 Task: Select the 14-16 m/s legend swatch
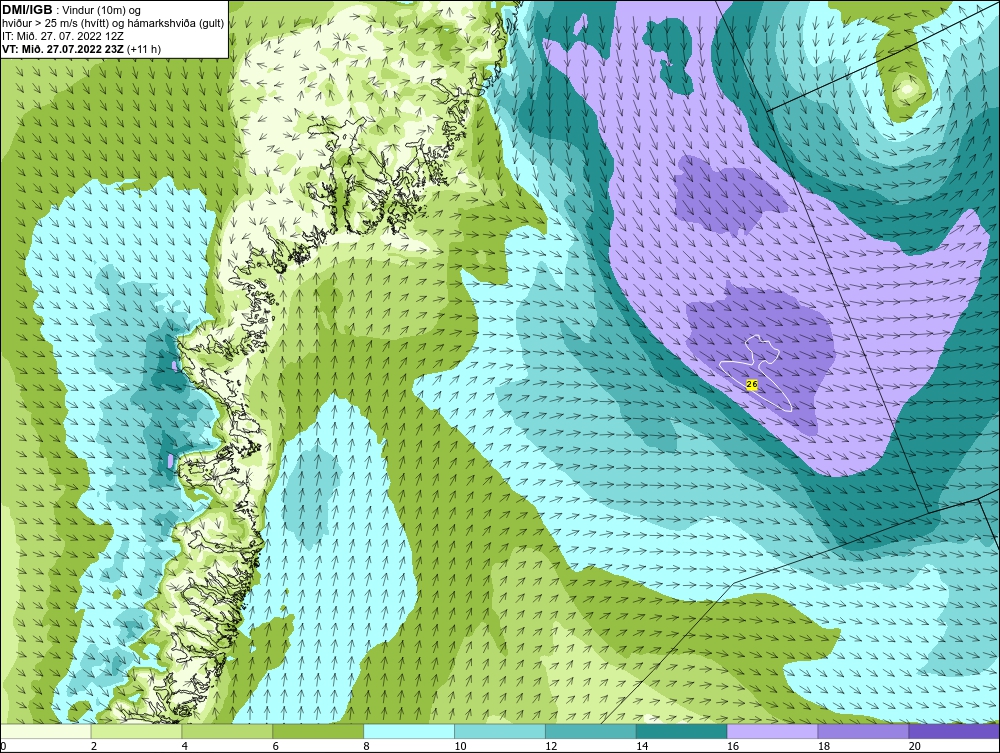coord(682,731)
